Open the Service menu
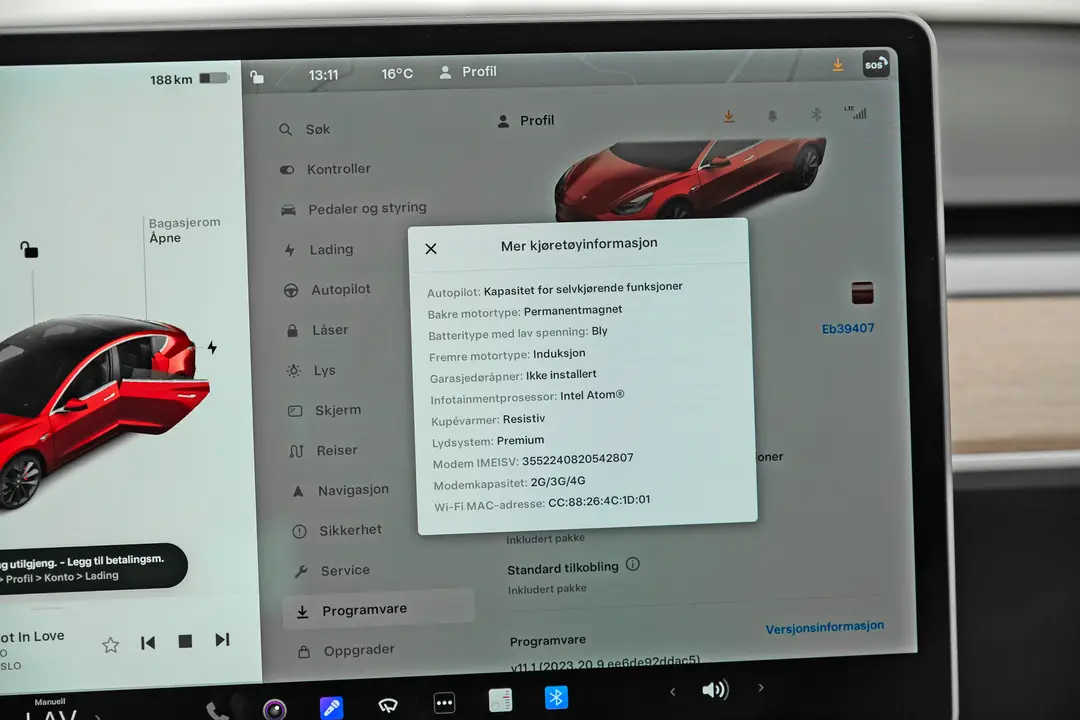 coord(332,570)
